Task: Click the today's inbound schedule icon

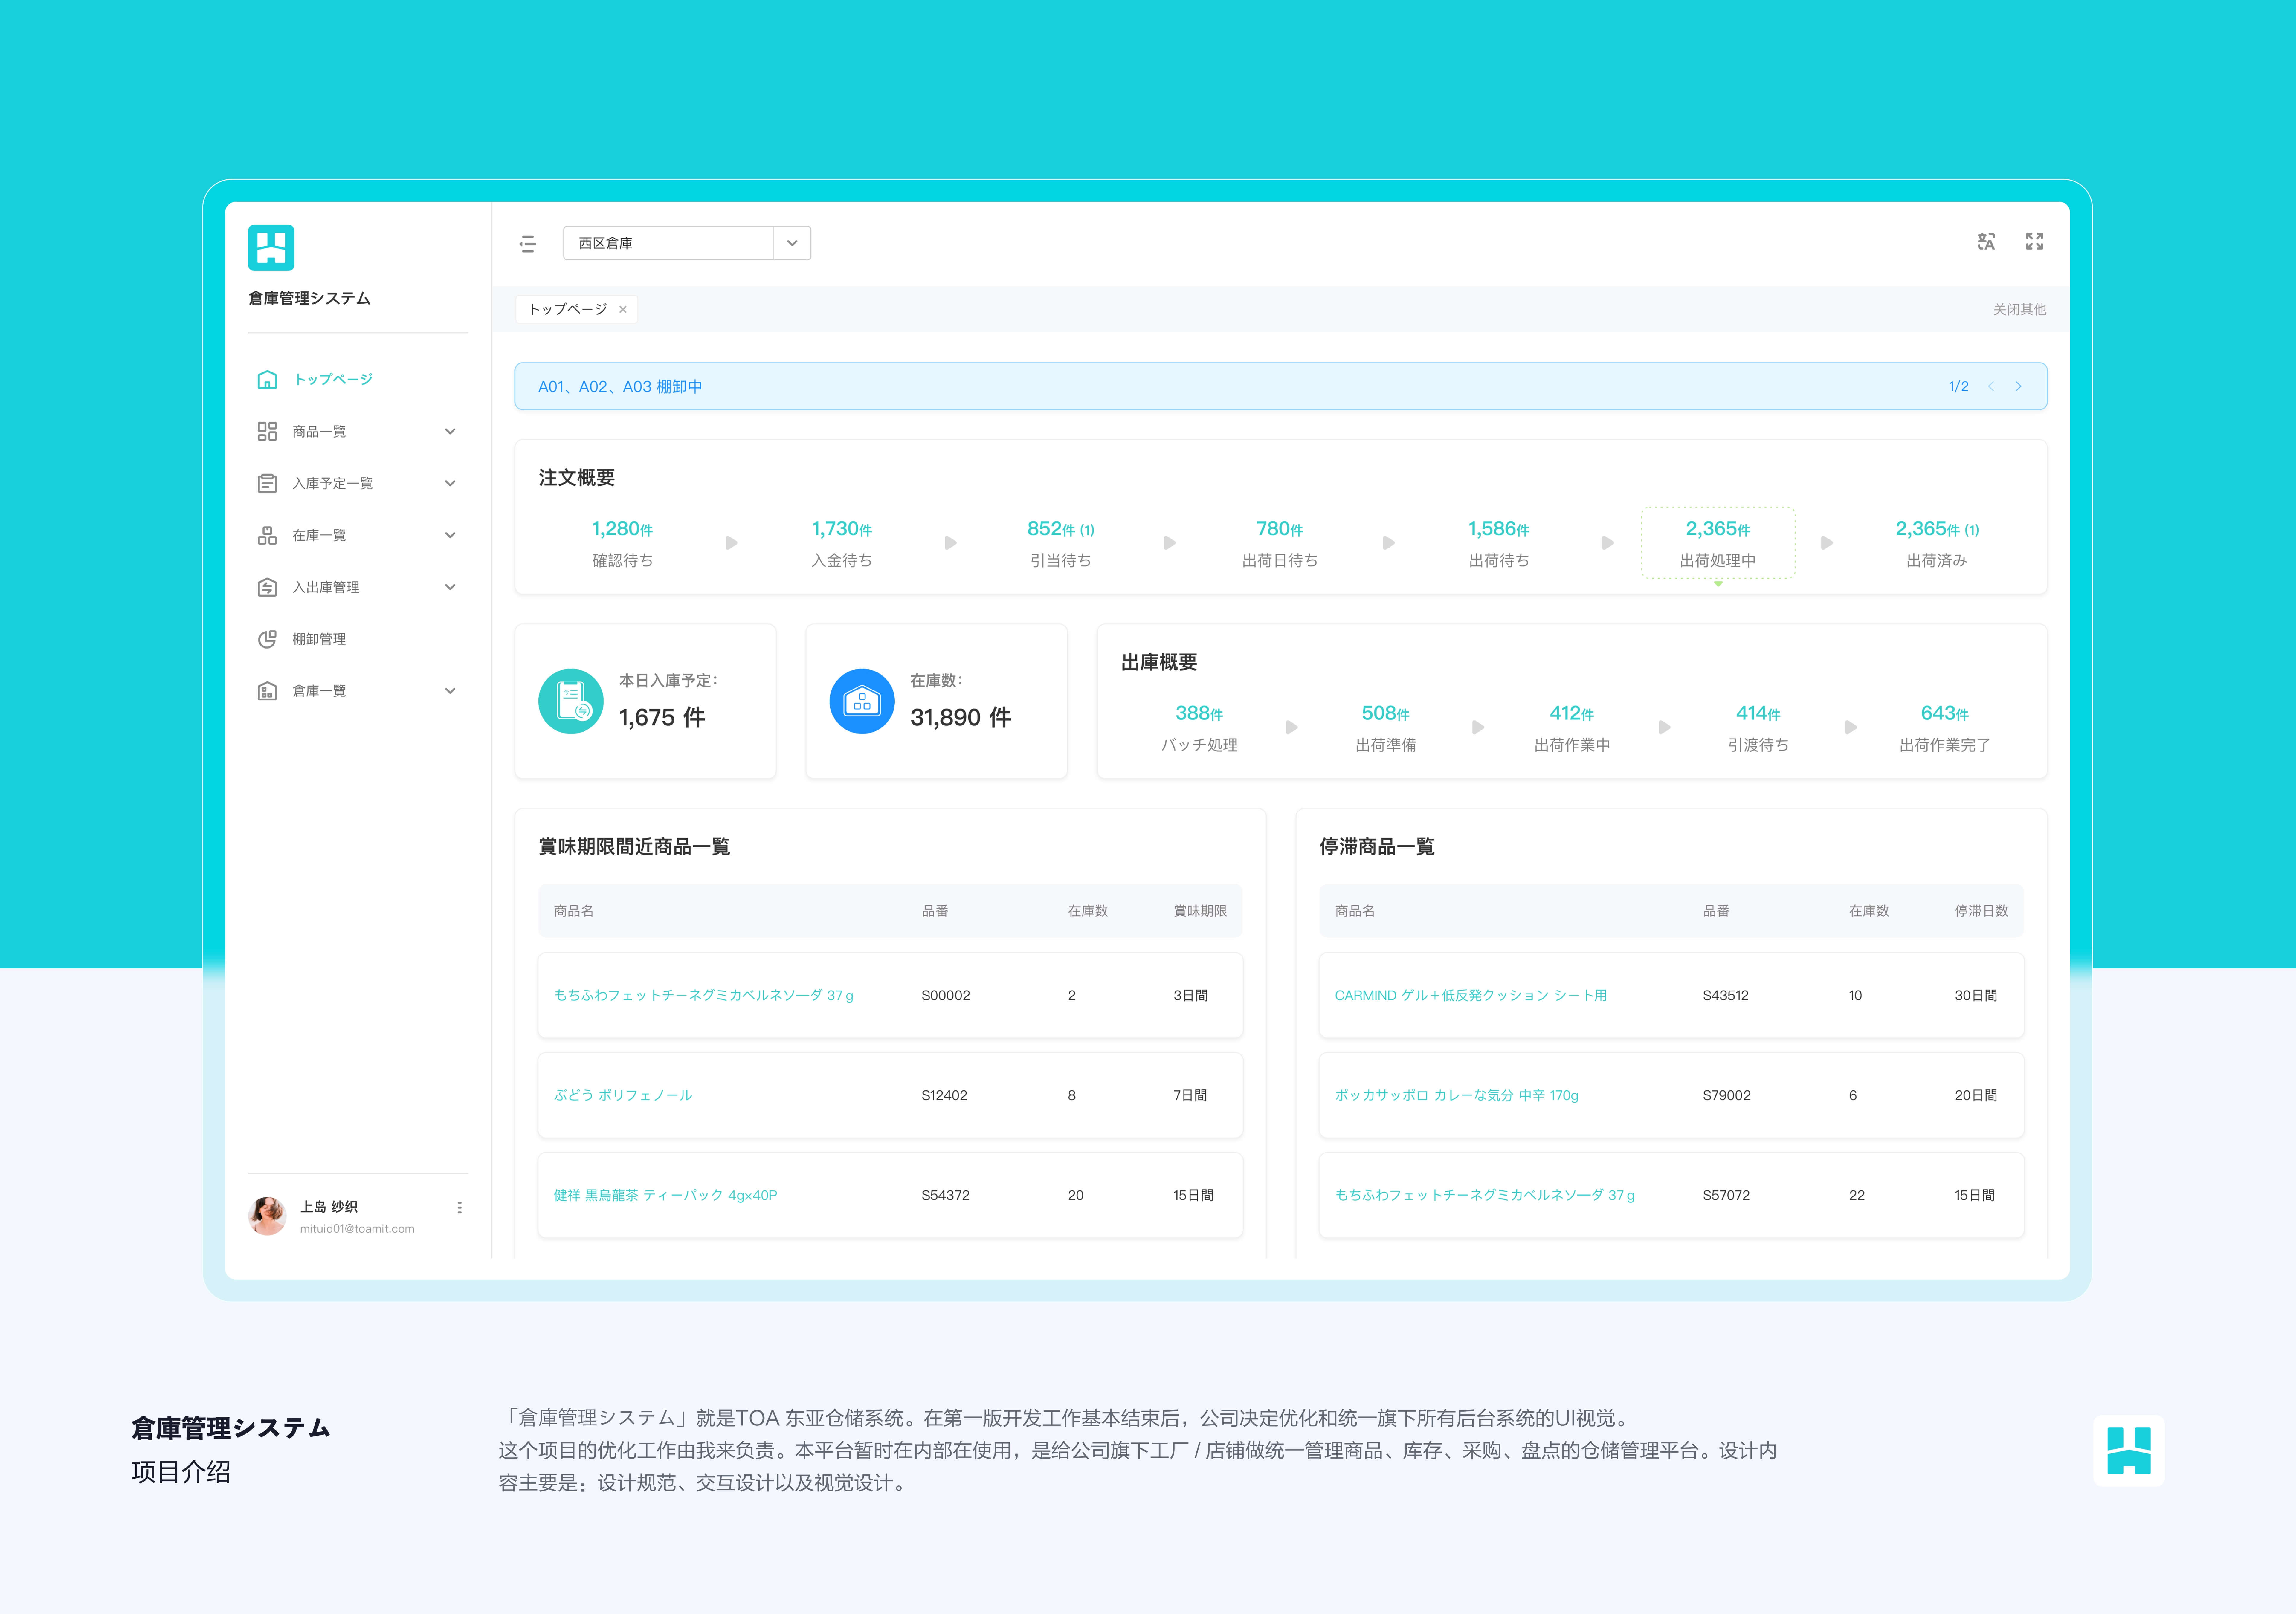Action: coord(571,701)
